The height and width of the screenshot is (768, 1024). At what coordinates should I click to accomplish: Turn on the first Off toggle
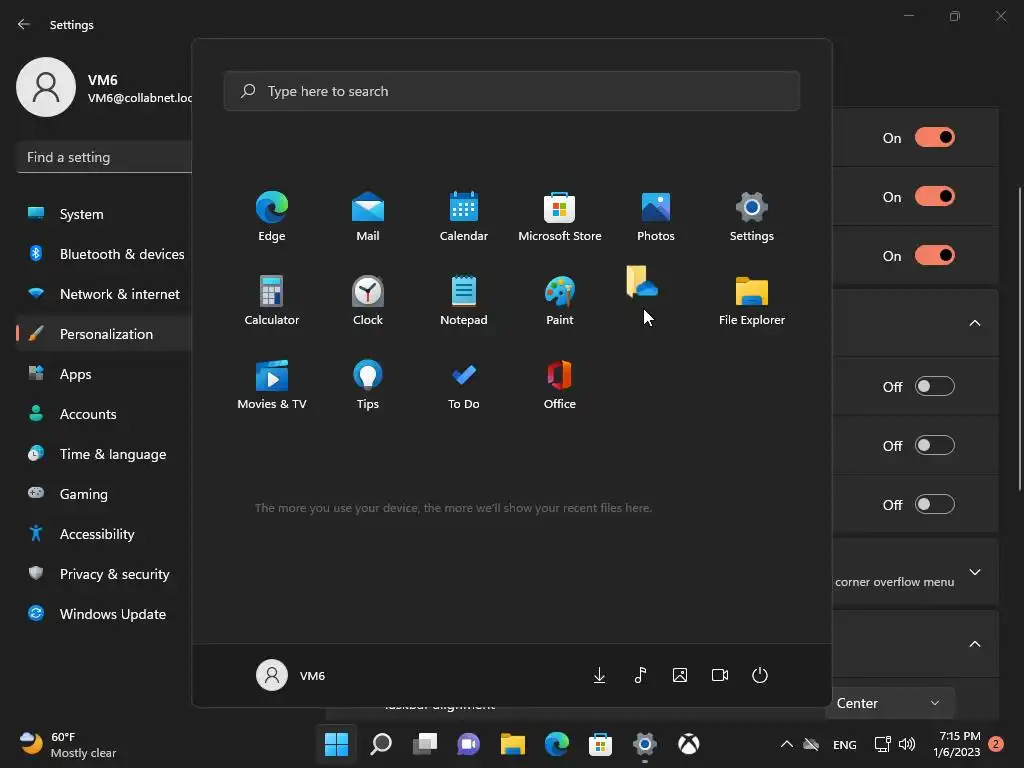pos(935,387)
